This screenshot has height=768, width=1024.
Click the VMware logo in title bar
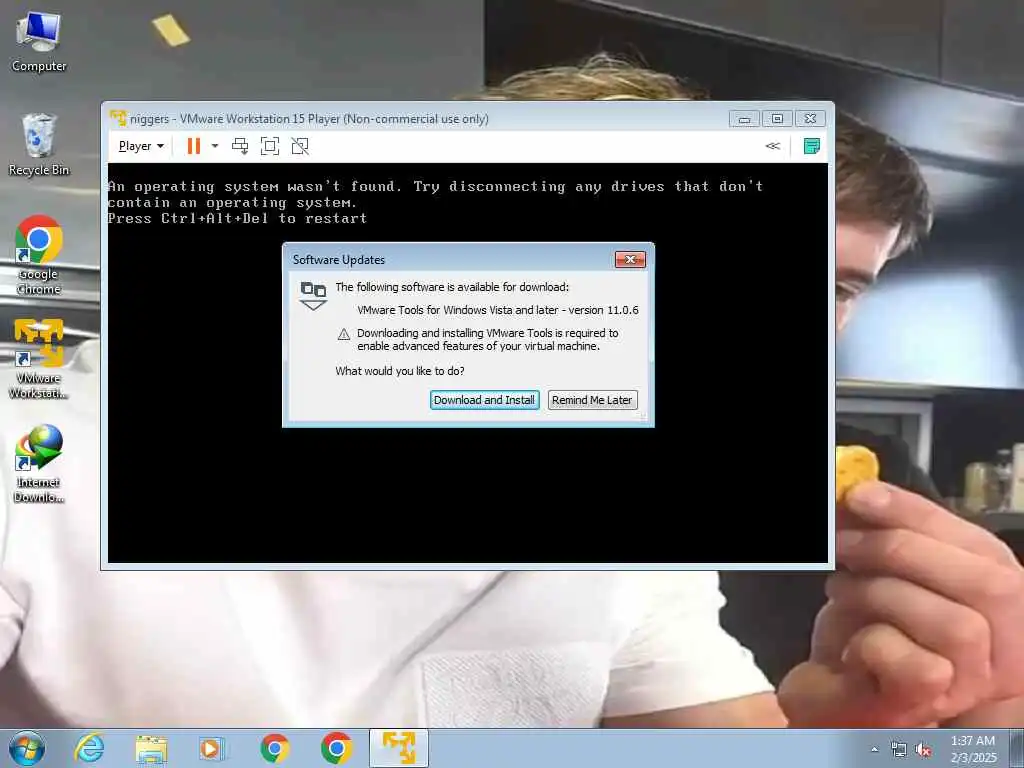pos(118,118)
